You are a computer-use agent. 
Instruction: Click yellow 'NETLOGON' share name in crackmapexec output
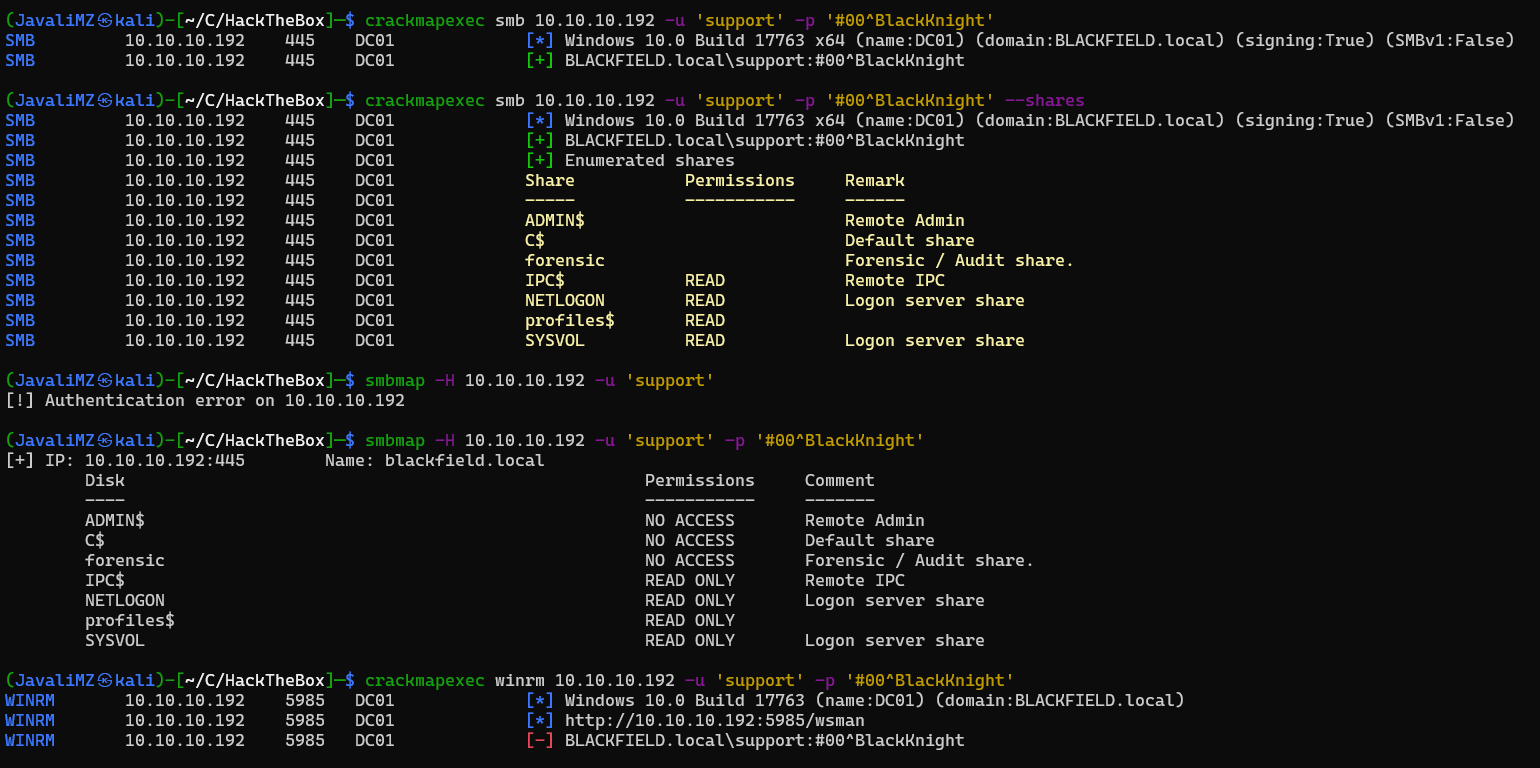pos(565,300)
